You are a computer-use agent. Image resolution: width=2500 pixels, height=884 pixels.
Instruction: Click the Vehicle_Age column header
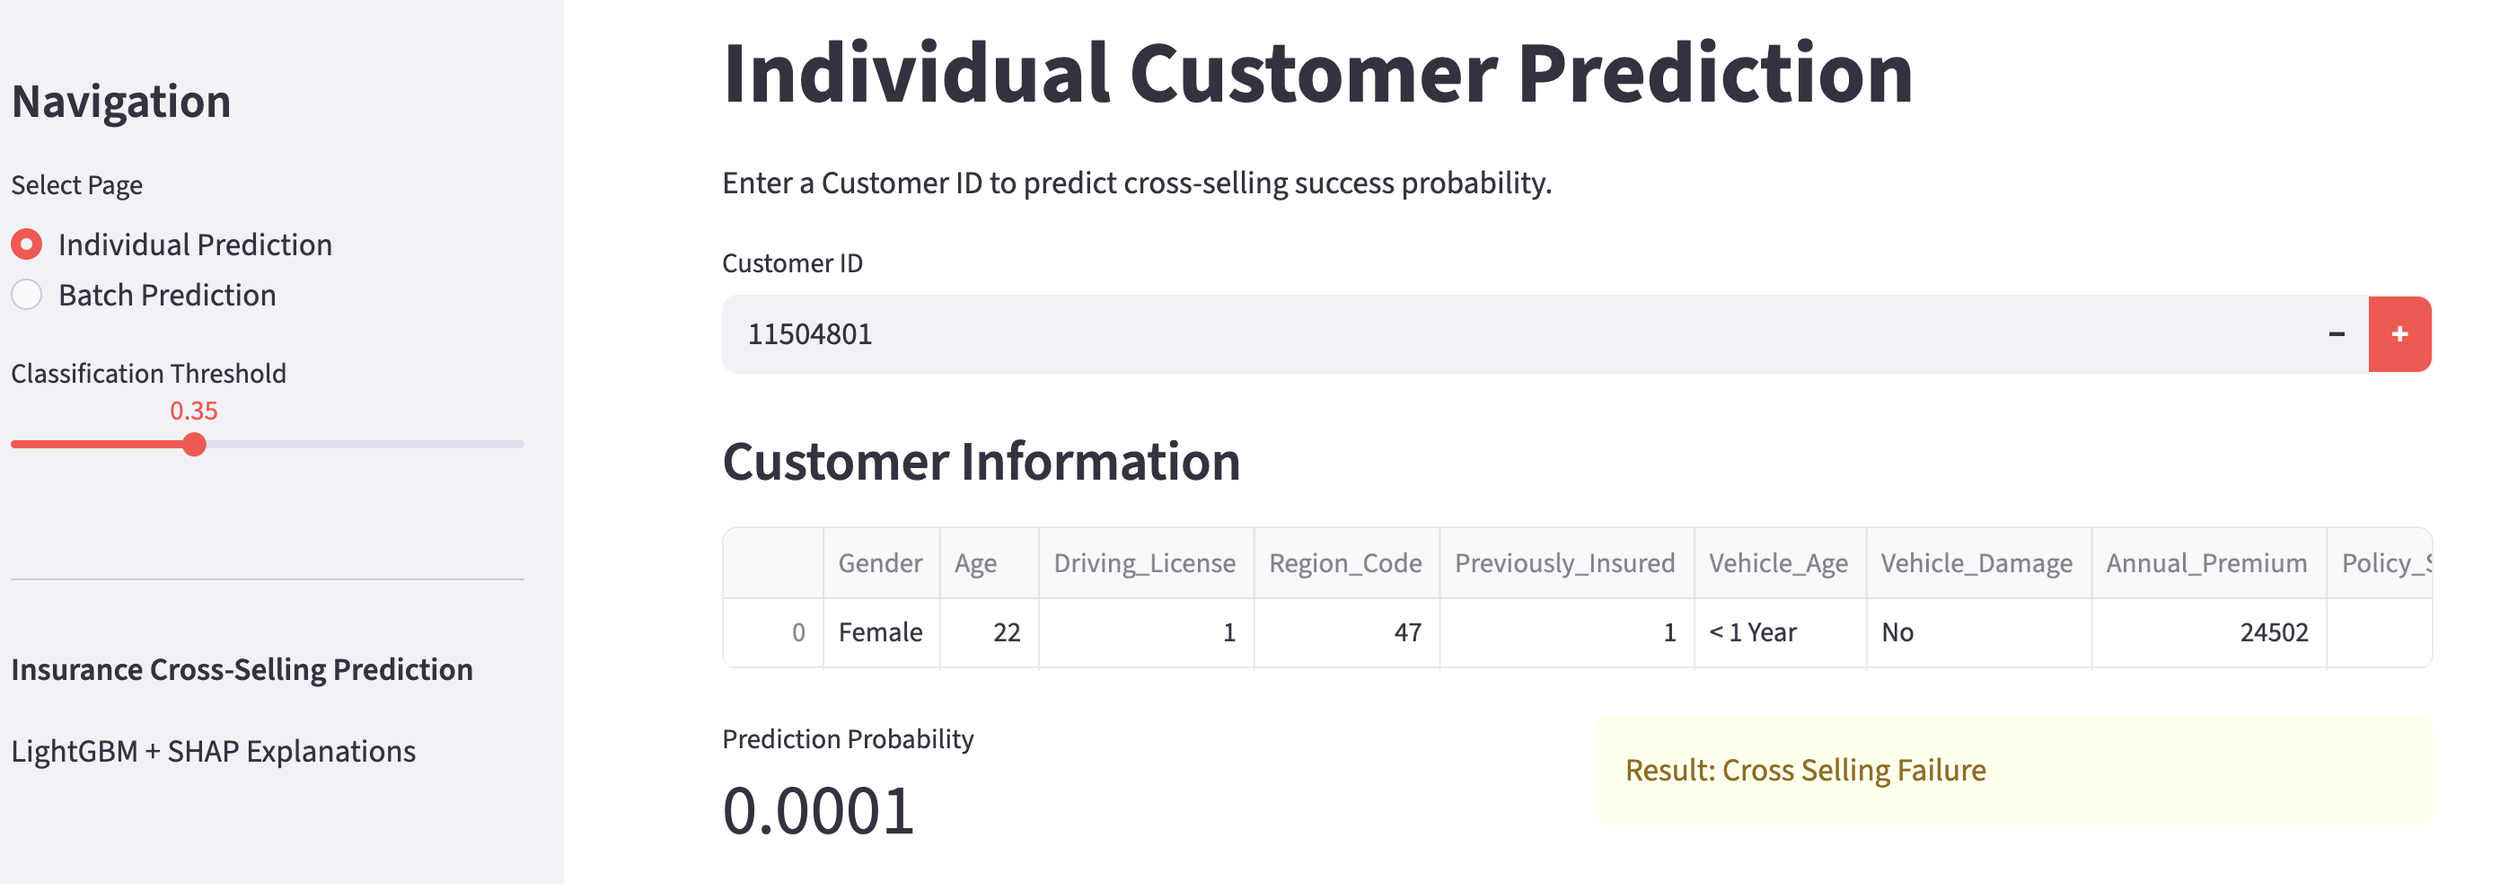1778,563
